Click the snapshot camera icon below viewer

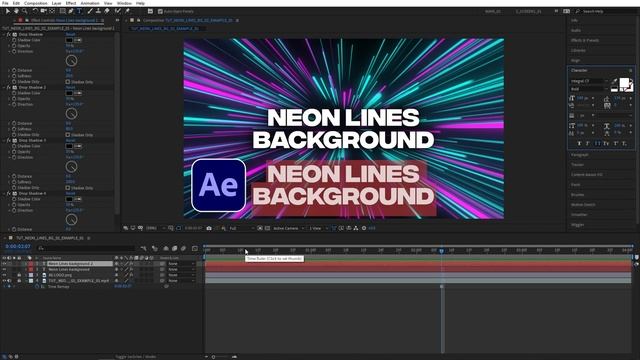(x=209, y=228)
